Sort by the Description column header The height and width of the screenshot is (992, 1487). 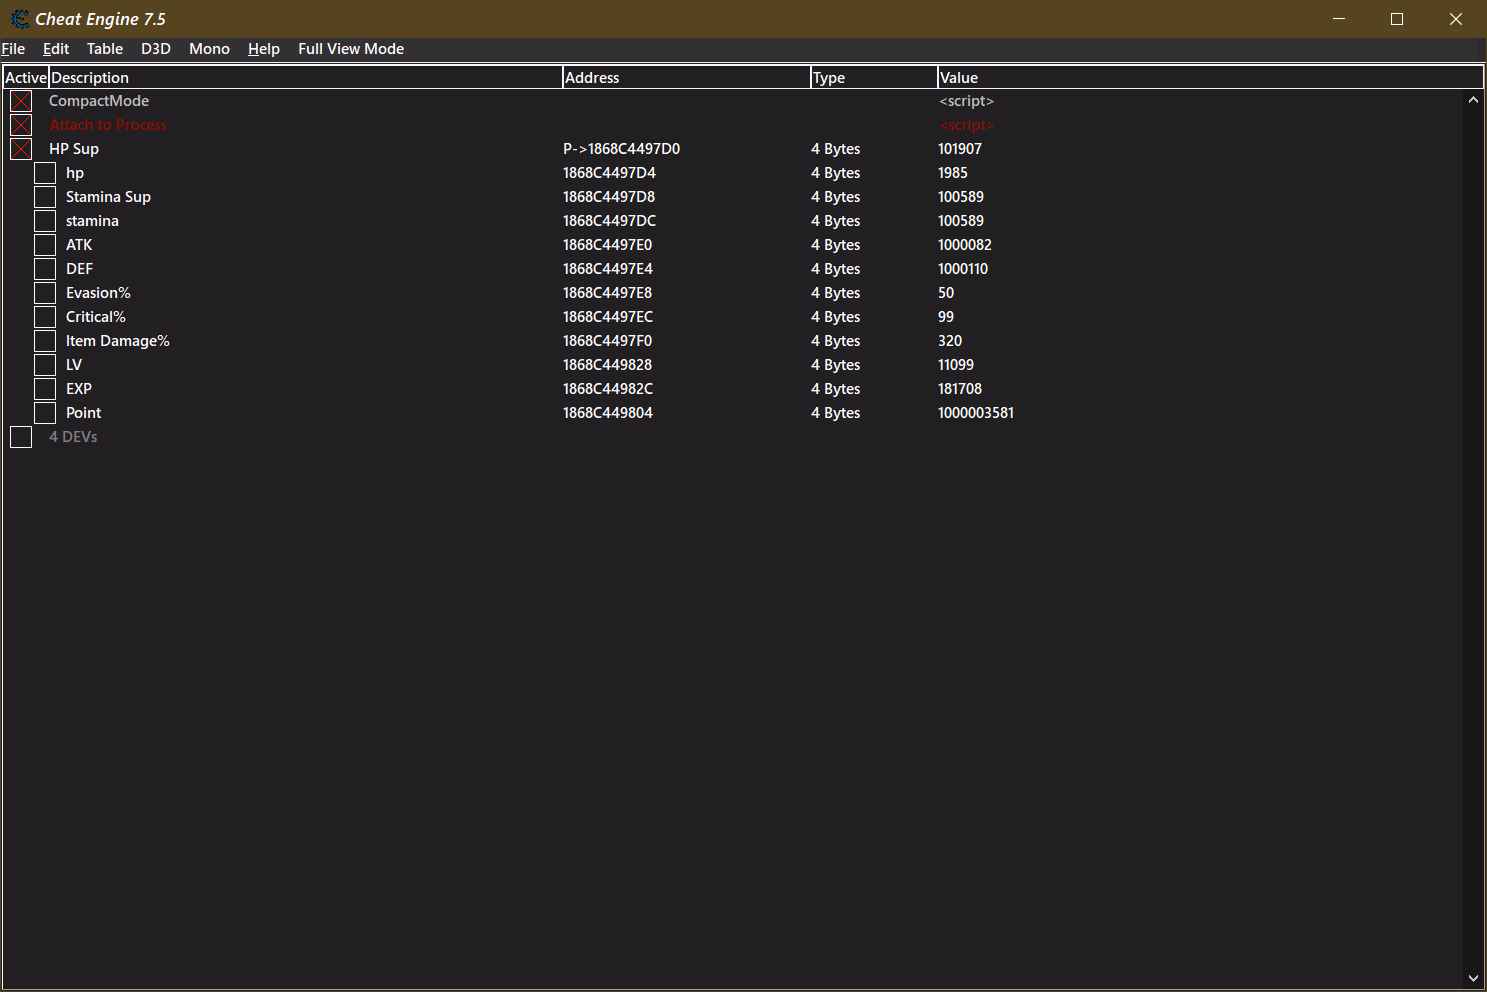pos(305,78)
